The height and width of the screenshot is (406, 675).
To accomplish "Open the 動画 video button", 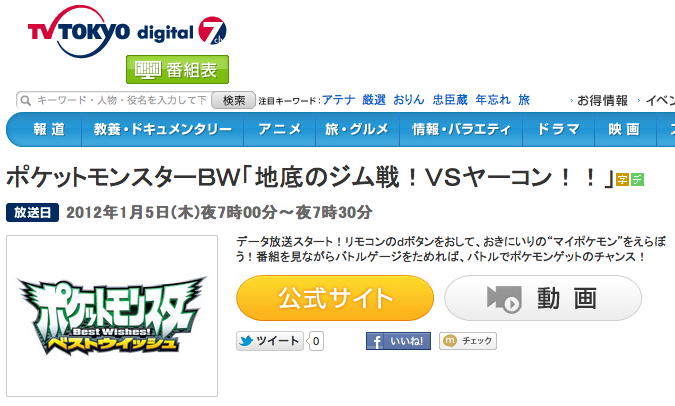I will (543, 298).
